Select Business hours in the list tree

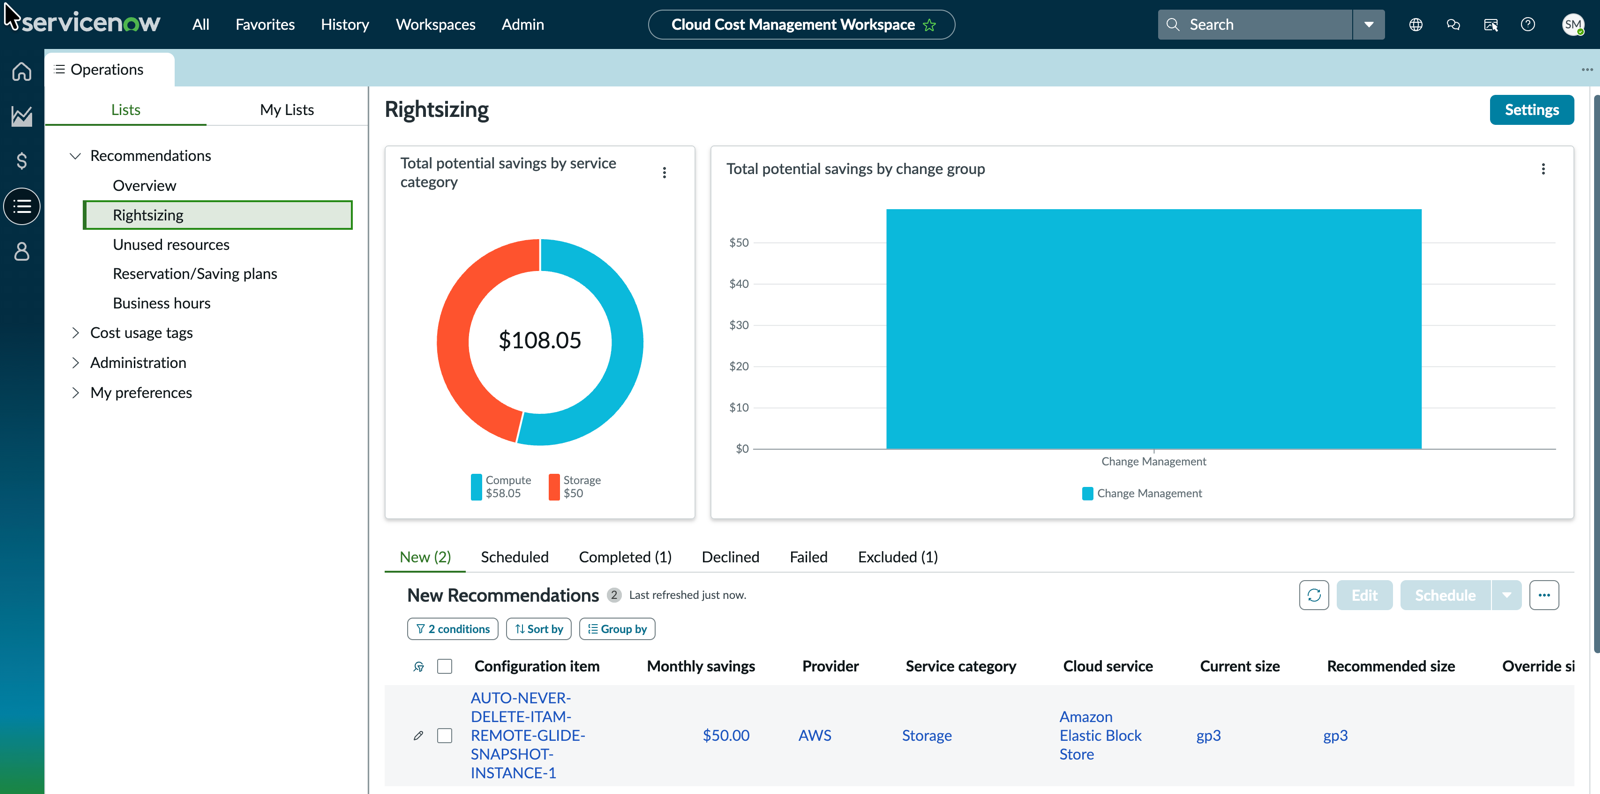coord(162,304)
